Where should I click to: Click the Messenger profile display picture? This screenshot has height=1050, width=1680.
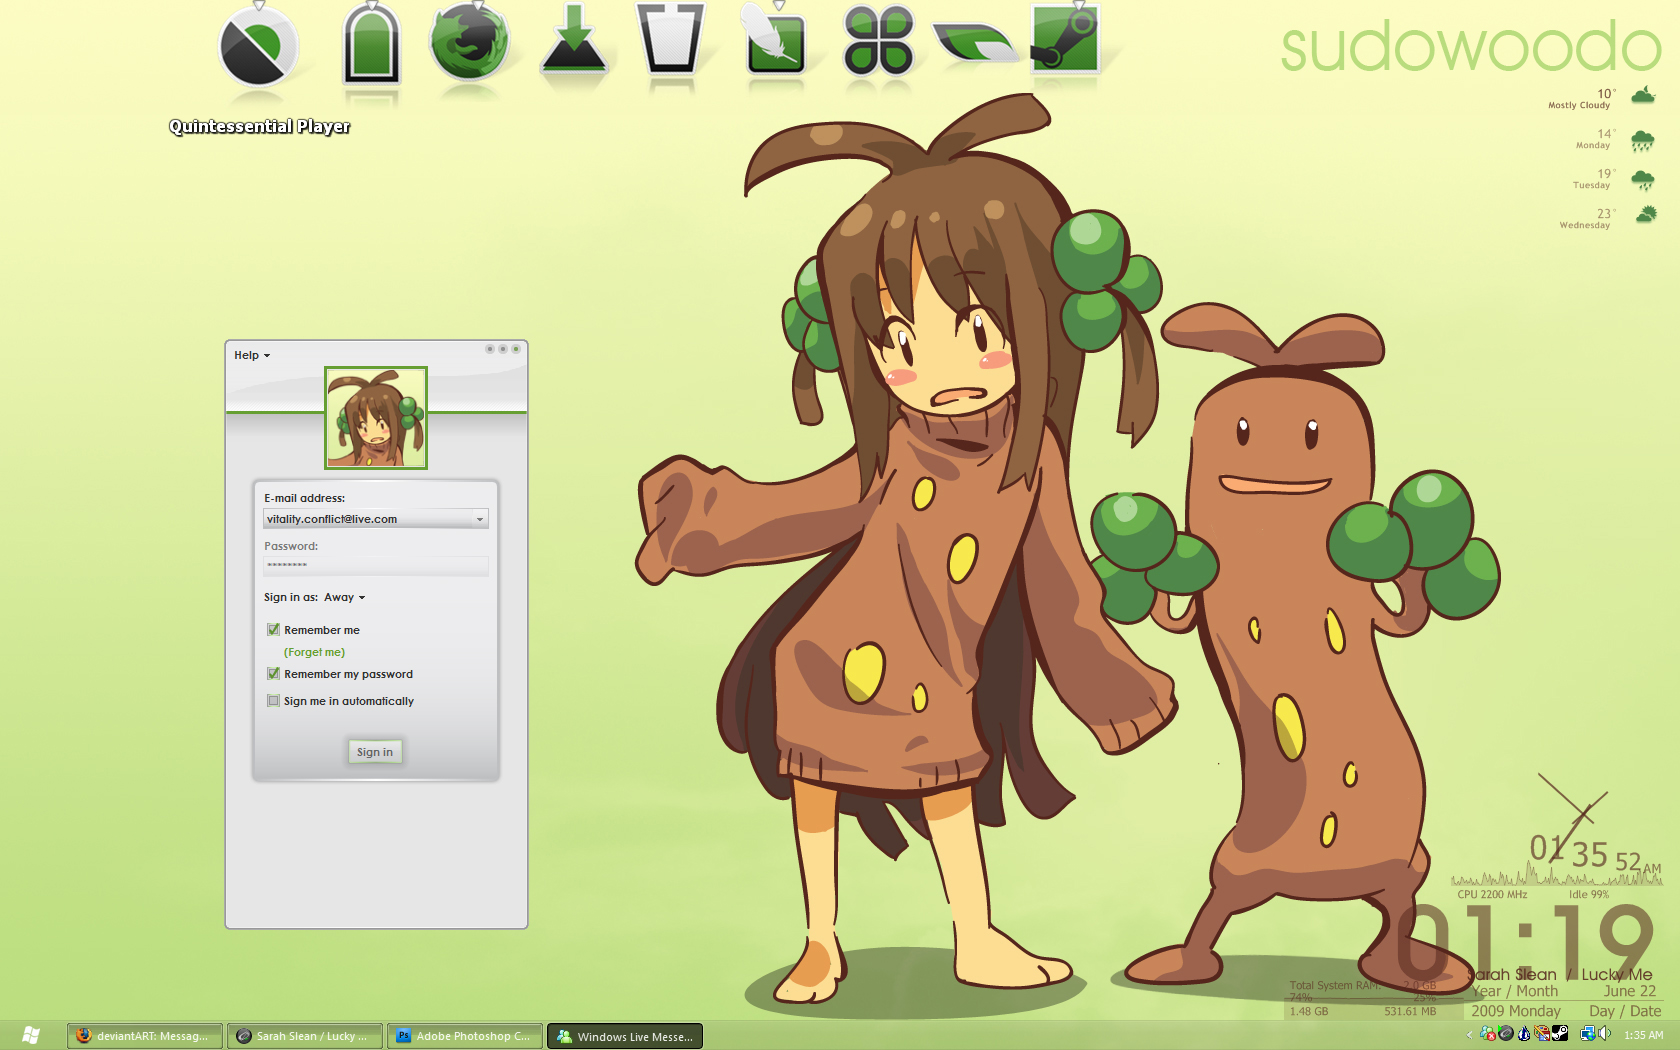coord(376,418)
